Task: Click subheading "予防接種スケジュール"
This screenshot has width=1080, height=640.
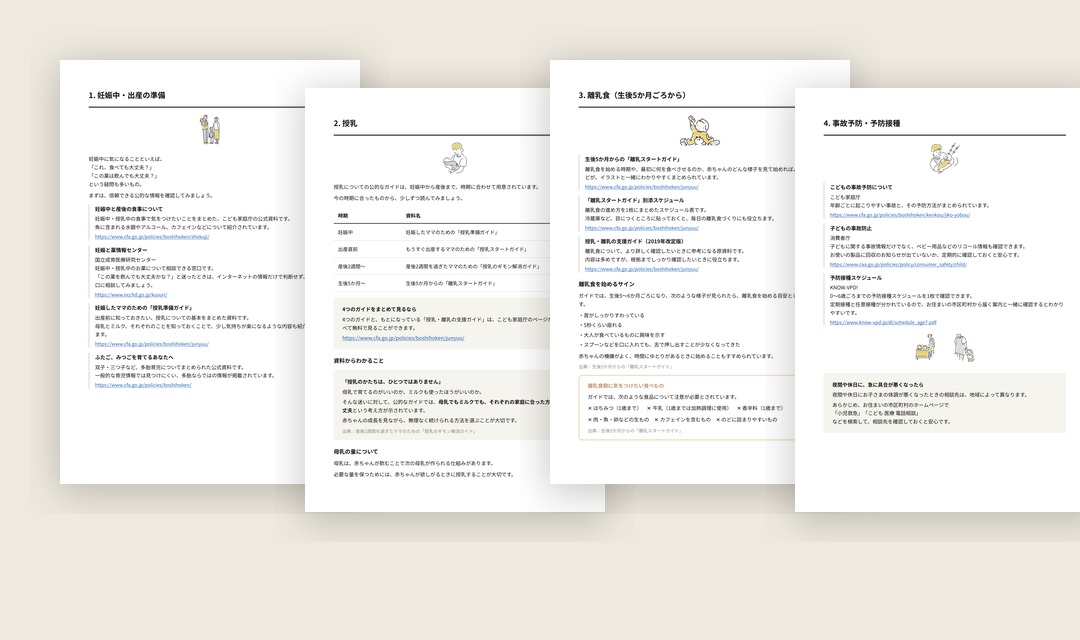Action: tap(855, 278)
